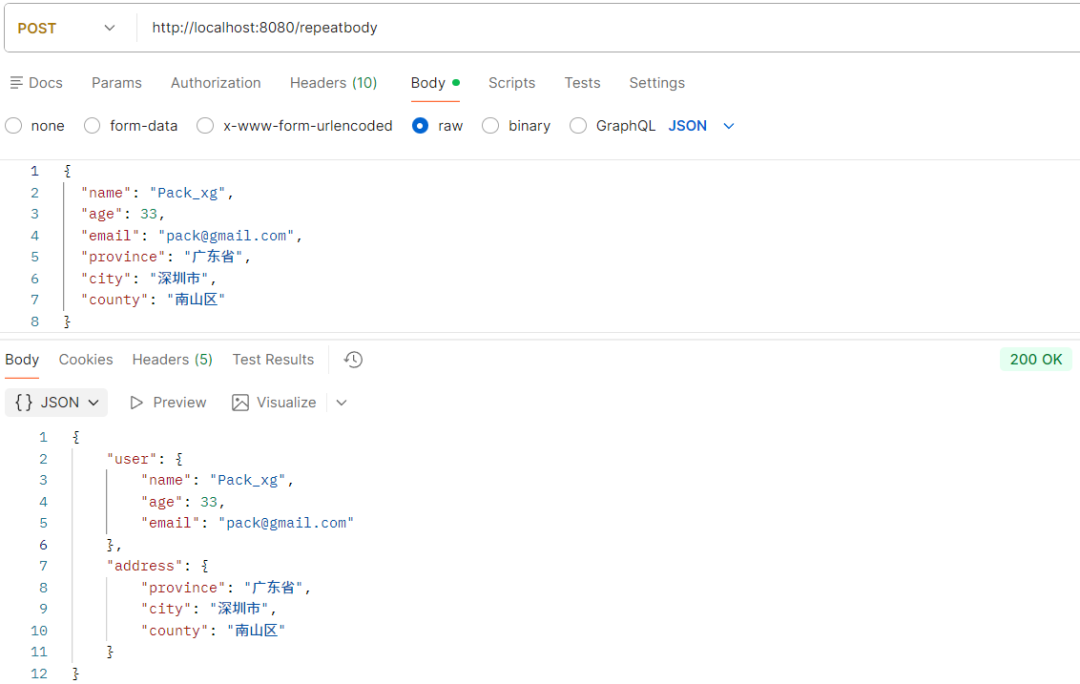1080x684 pixels.
Task: Open the response JSON format dropdown
Action: 56,402
